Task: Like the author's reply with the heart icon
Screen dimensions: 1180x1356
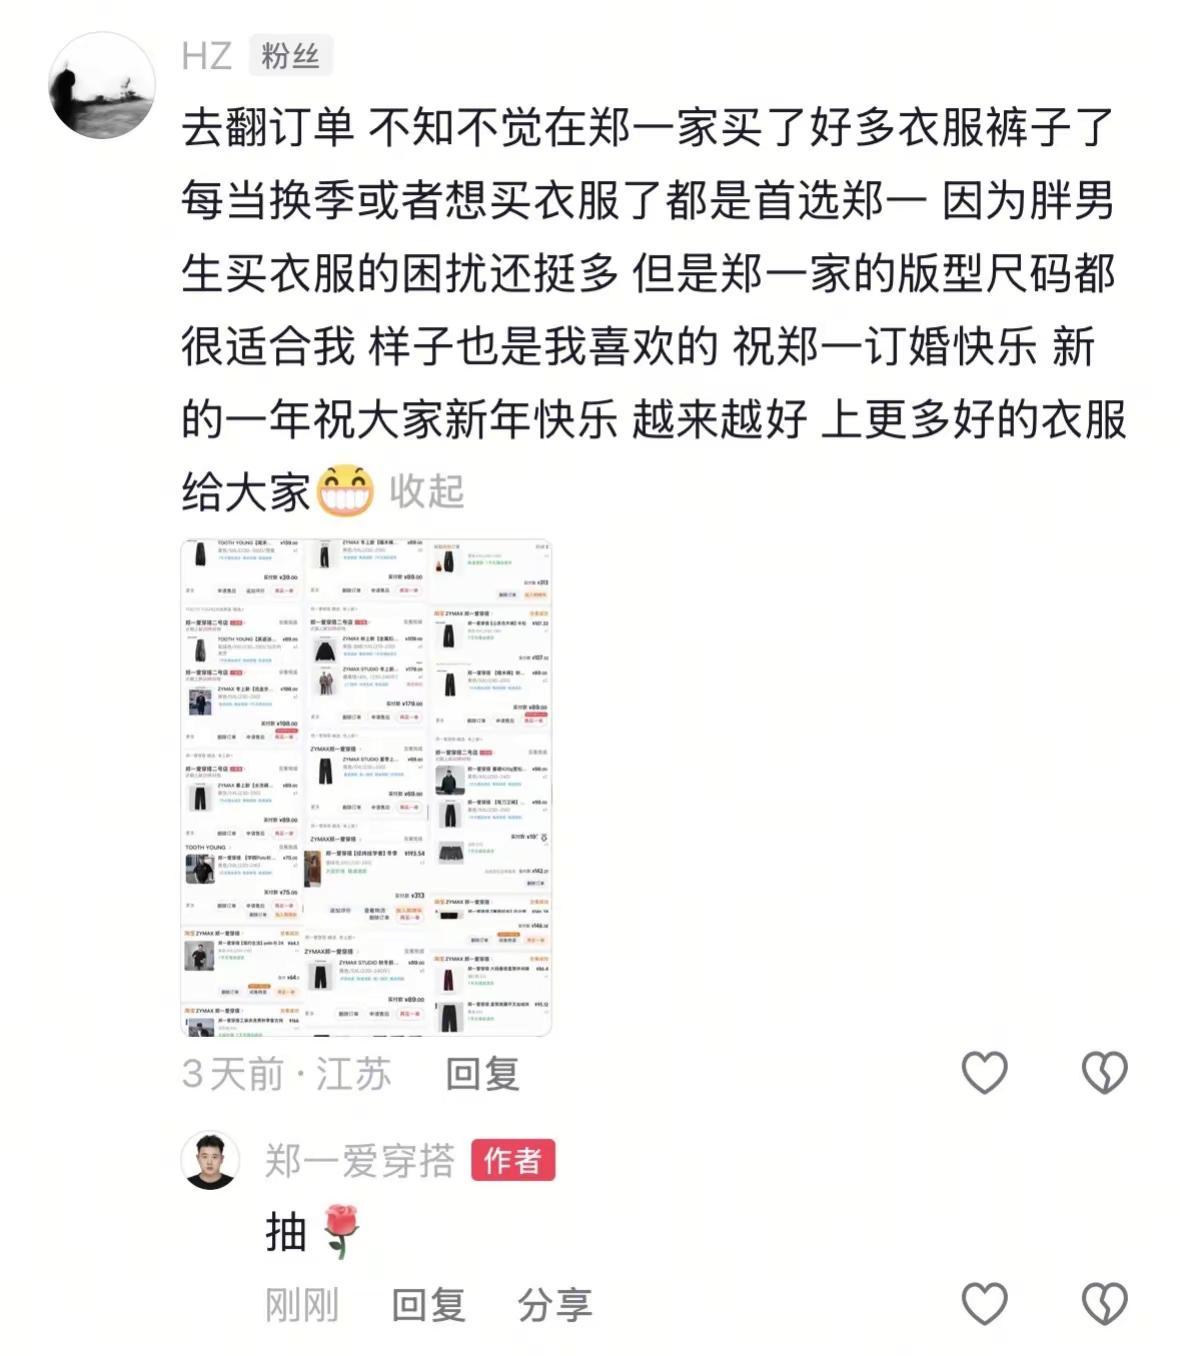Action: click(984, 1303)
